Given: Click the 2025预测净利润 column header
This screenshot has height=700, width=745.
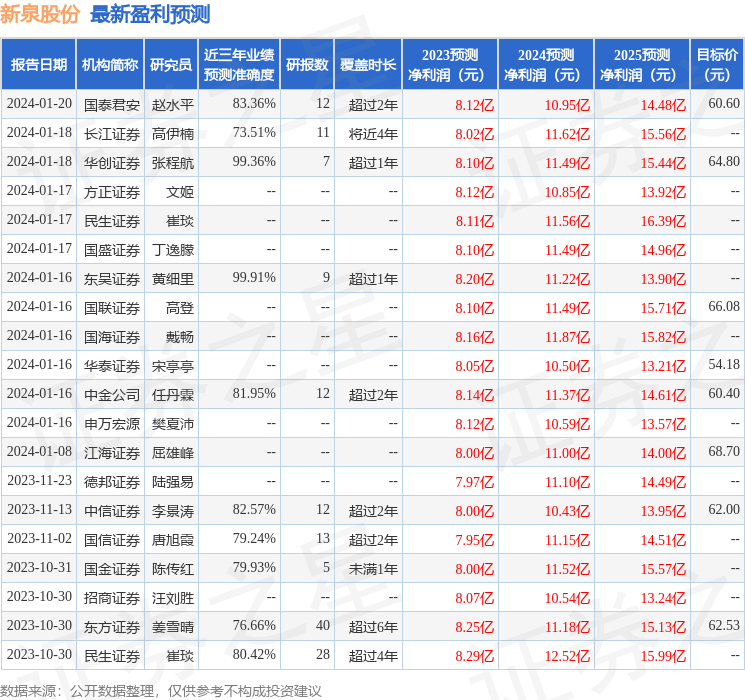Looking at the screenshot, I should point(642,65).
